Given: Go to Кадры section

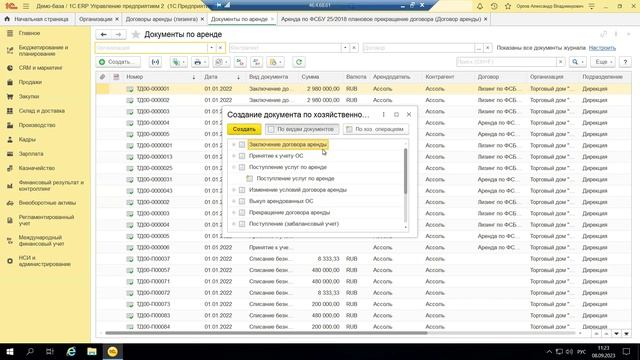Looking at the screenshot, I should tap(27, 139).
